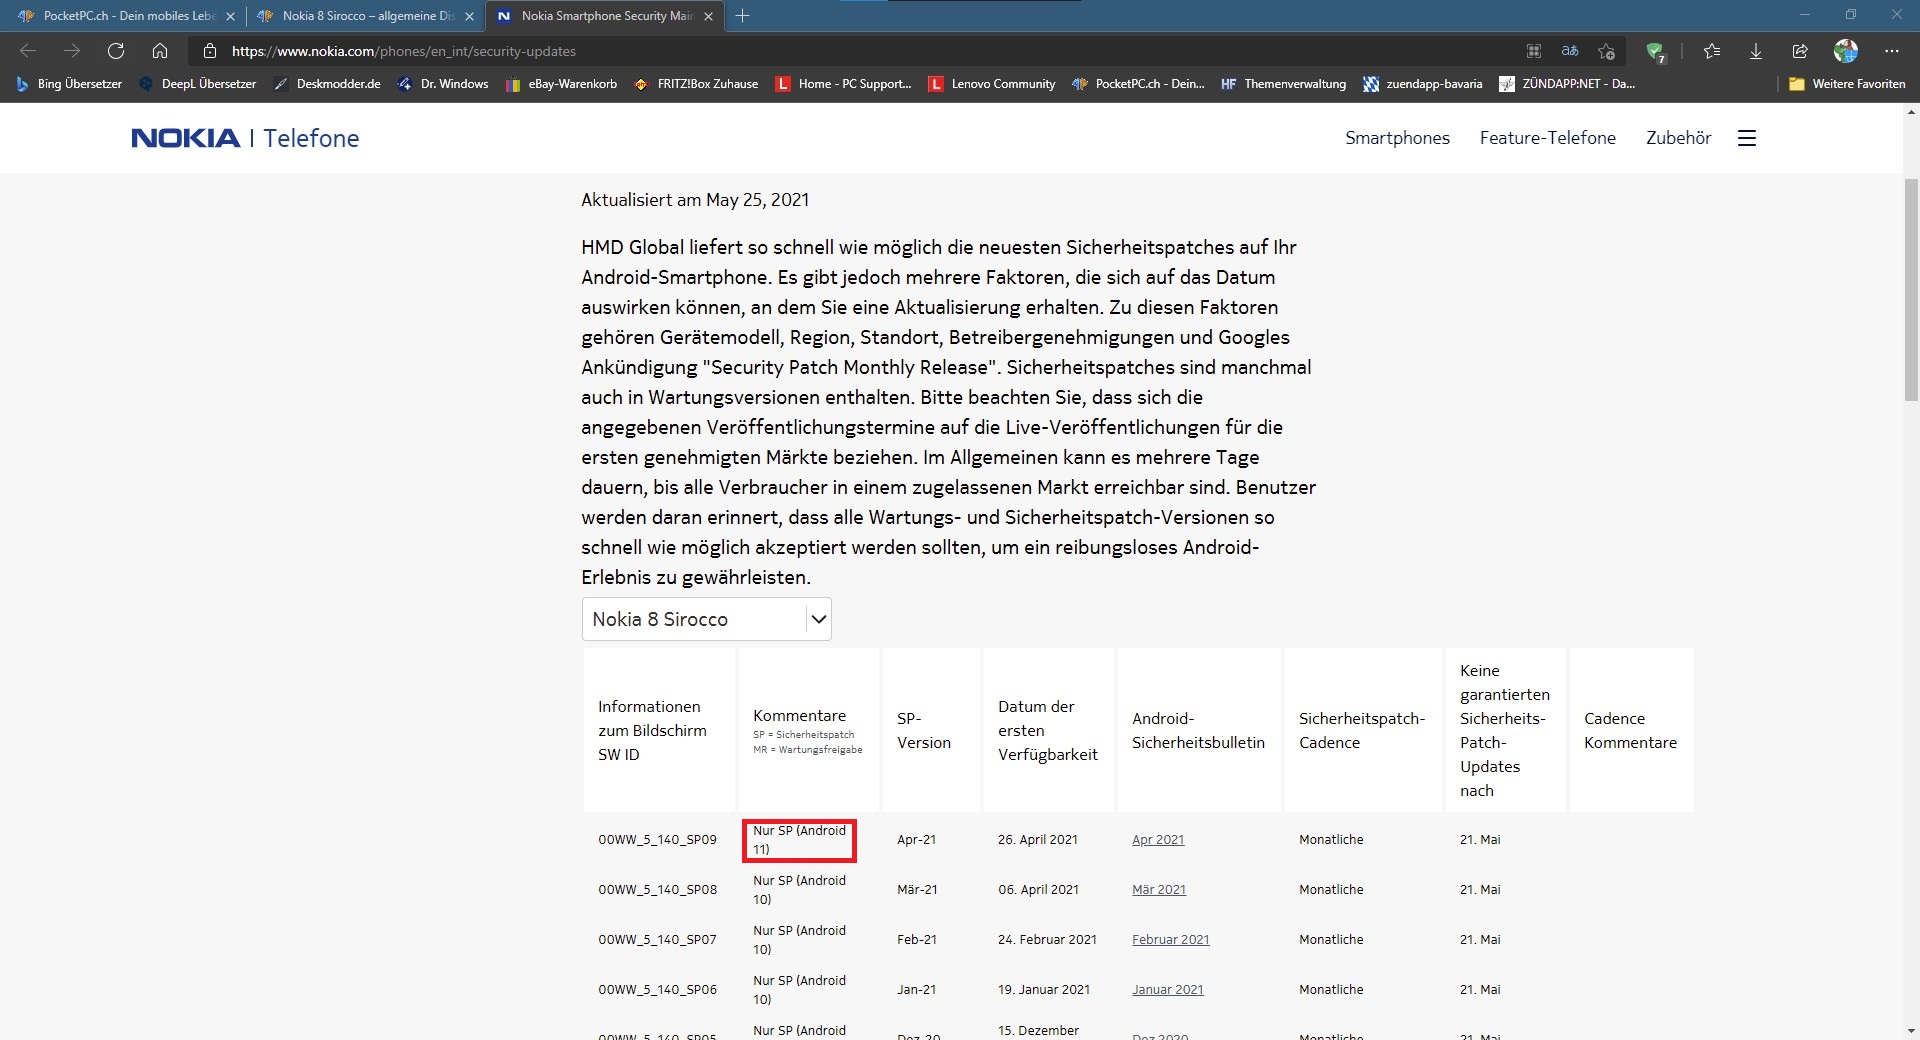Click the Cadence Kommentare column header
This screenshot has width=1920, height=1040.
[1630, 730]
